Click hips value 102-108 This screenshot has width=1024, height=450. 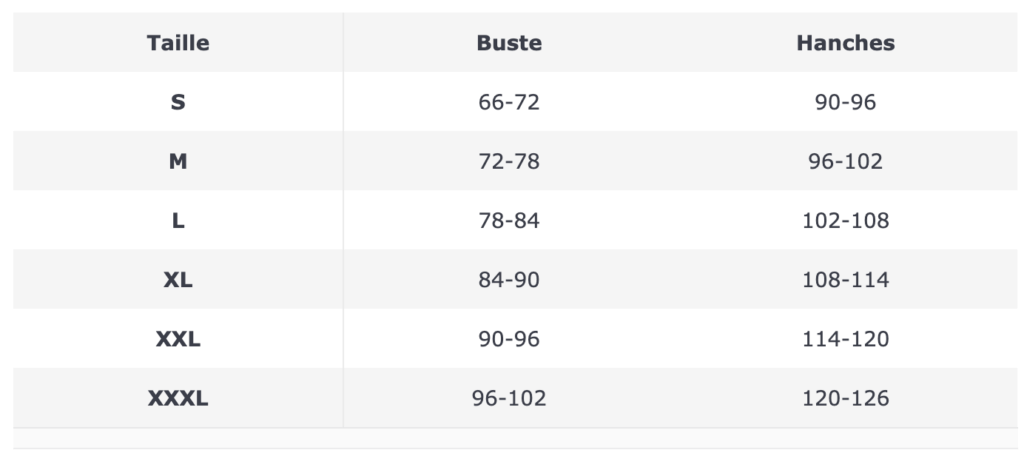click(x=845, y=221)
